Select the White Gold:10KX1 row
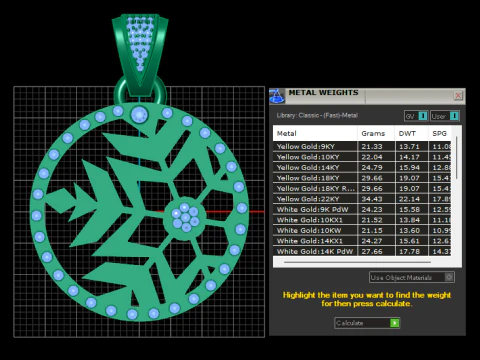The height and width of the screenshot is (360, 480). (362, 220)
